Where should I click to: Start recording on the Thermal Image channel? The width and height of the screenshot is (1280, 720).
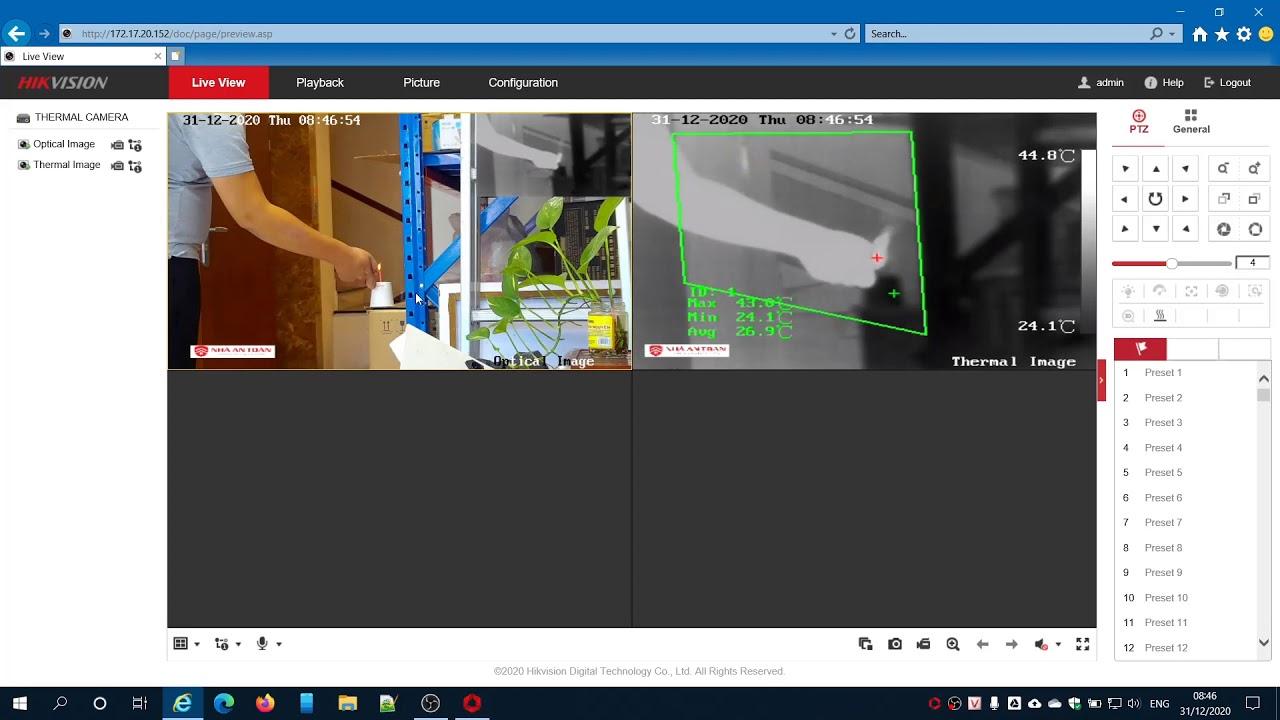click(x=117, y=166)
